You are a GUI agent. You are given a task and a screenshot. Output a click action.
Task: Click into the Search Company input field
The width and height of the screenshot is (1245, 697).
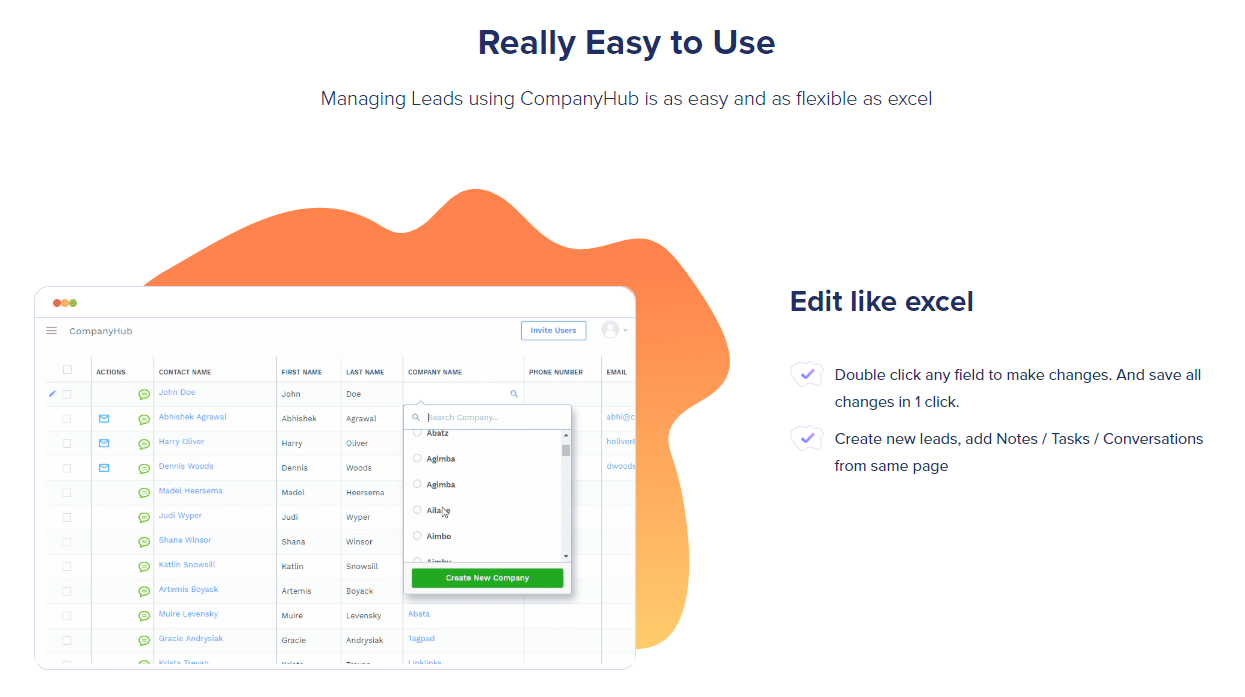tap(490, 418)
